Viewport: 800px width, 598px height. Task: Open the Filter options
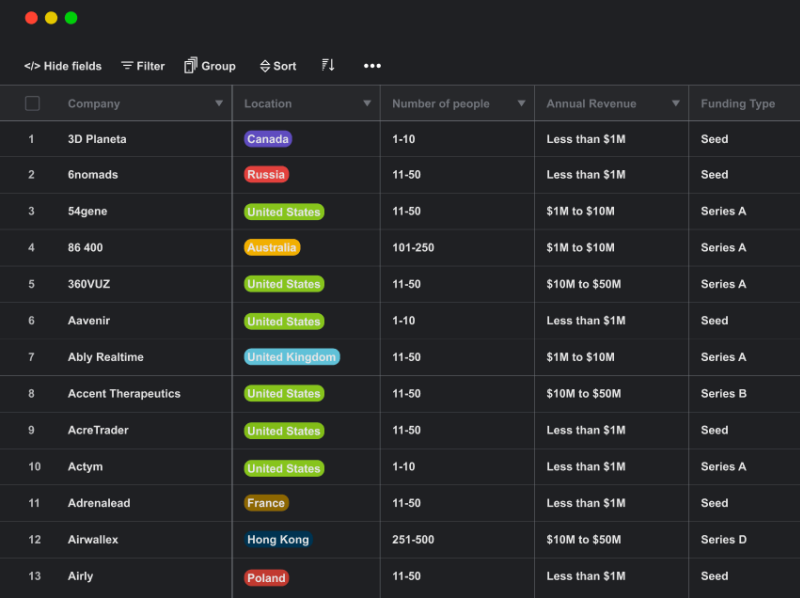click(143, 66)
